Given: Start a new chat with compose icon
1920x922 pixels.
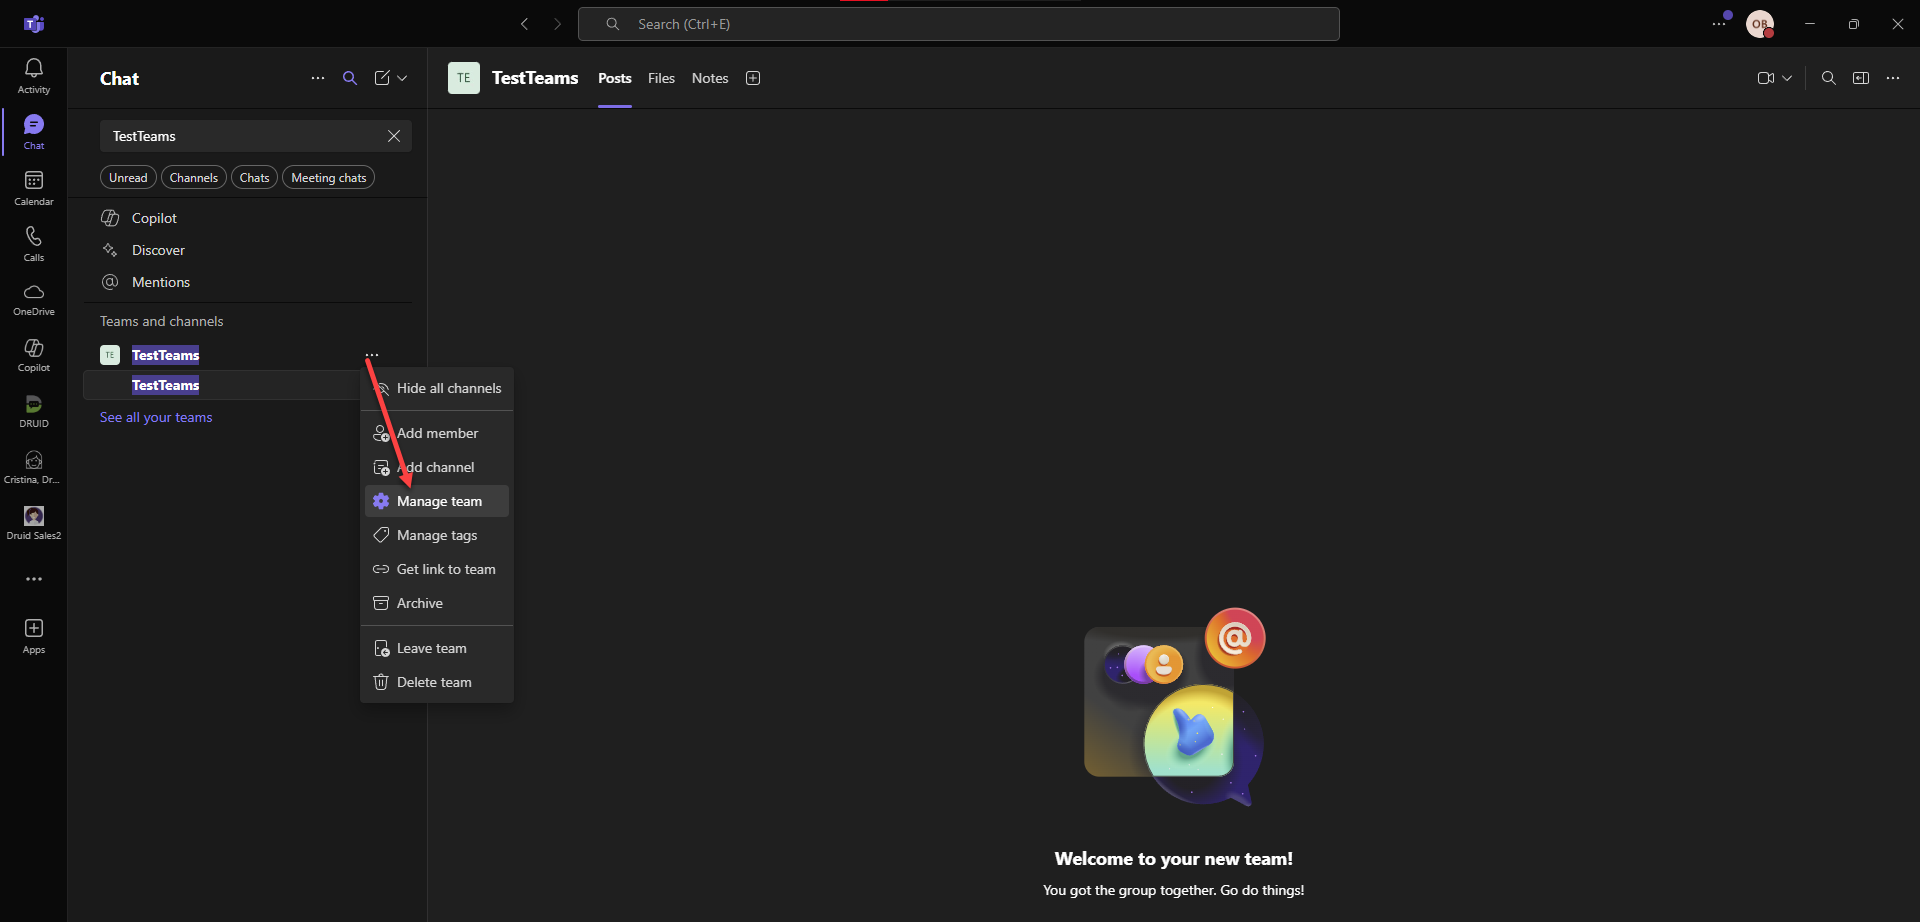Looking at the screenshot, I should 382,78.
